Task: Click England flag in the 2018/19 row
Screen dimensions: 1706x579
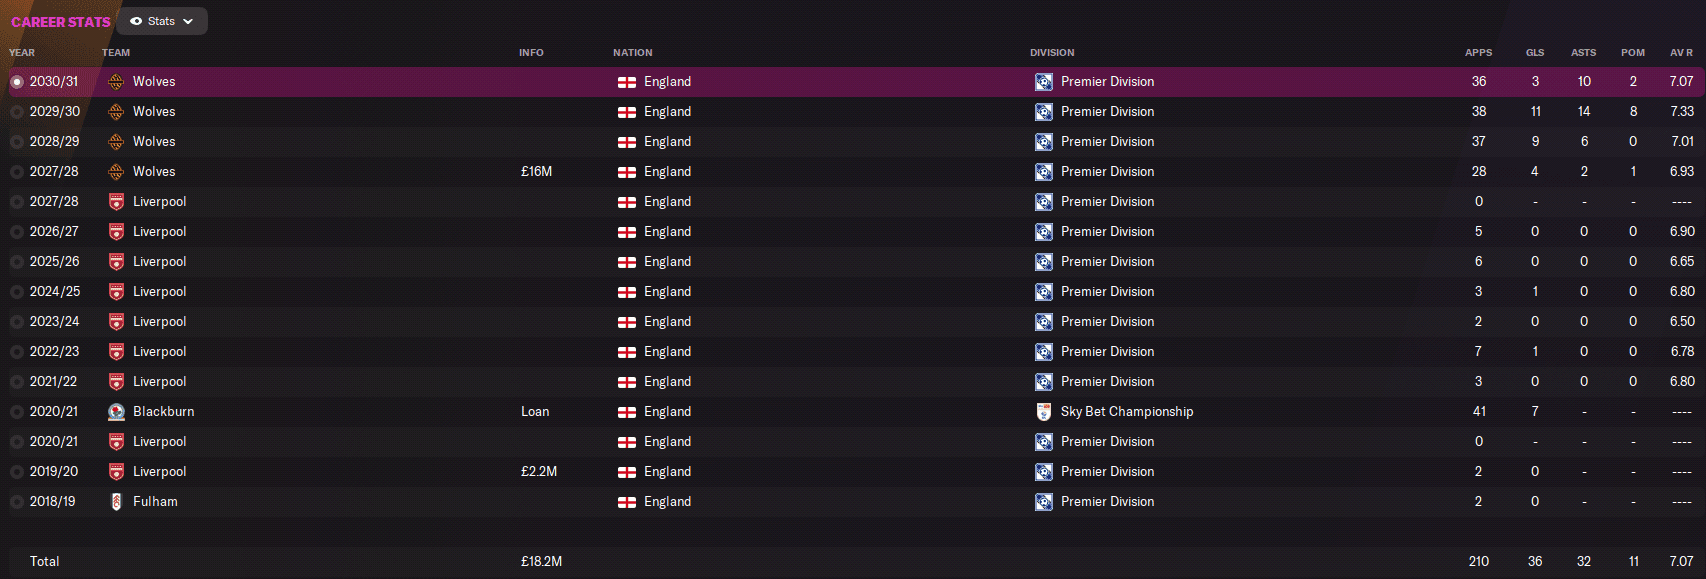Action: pos(627,502)
